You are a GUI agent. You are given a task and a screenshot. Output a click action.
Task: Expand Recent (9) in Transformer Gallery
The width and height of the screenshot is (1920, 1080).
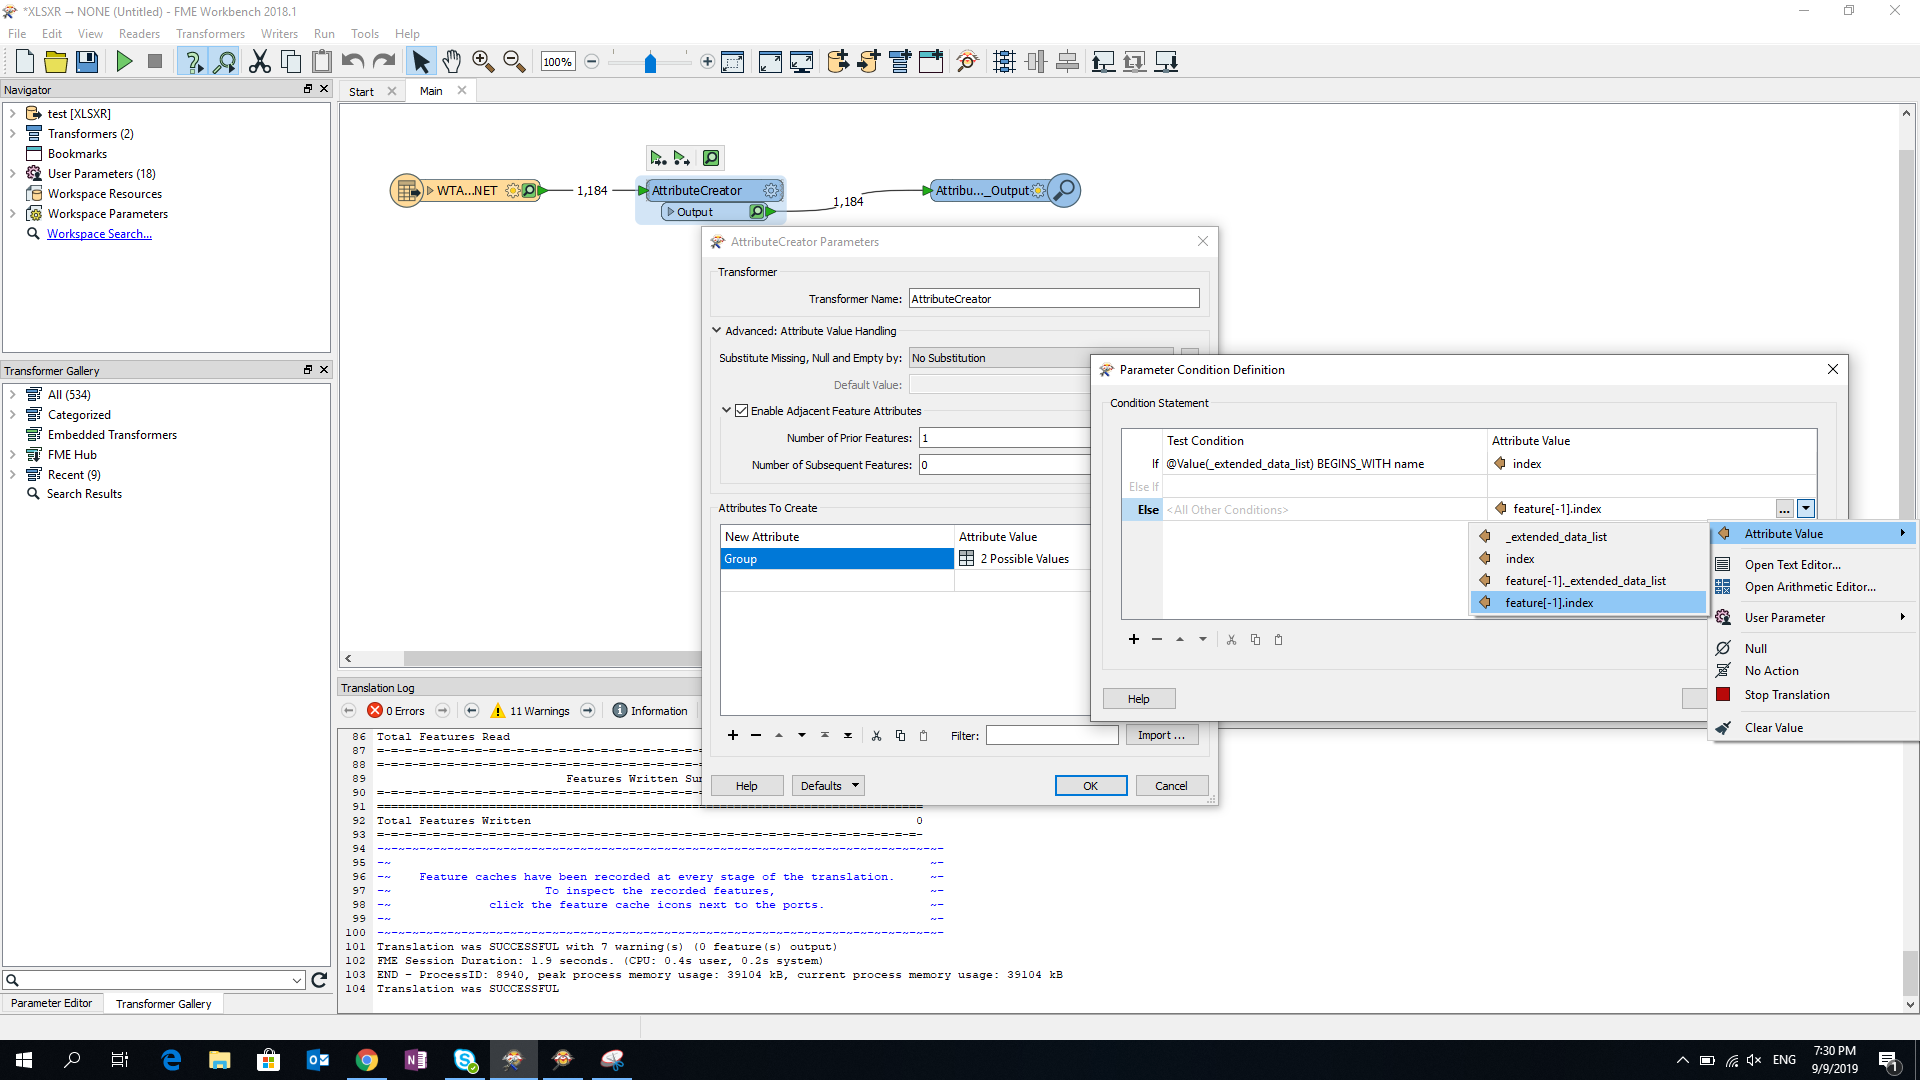(13, 475)
